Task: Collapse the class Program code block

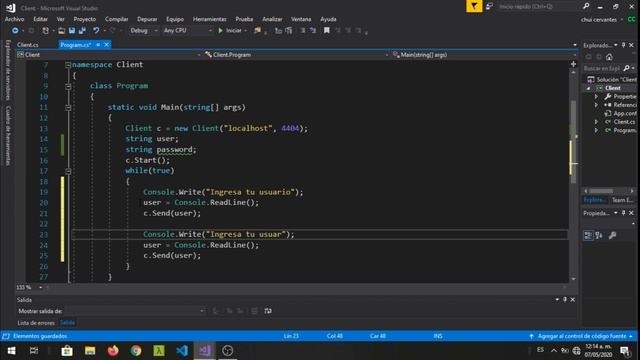Action: click(x=68, y=86)
